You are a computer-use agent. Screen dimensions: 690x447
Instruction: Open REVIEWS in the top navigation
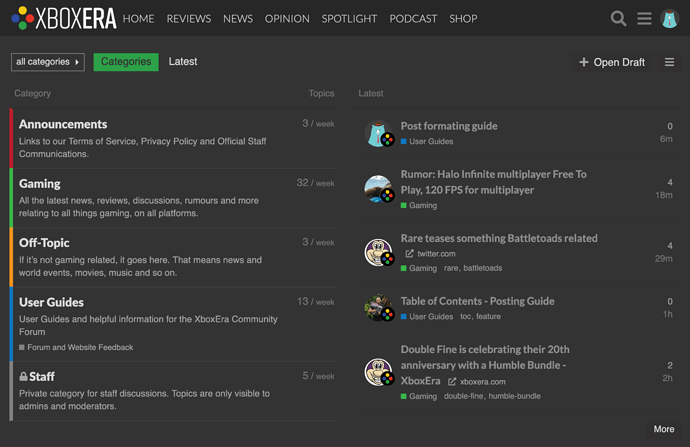188,18
